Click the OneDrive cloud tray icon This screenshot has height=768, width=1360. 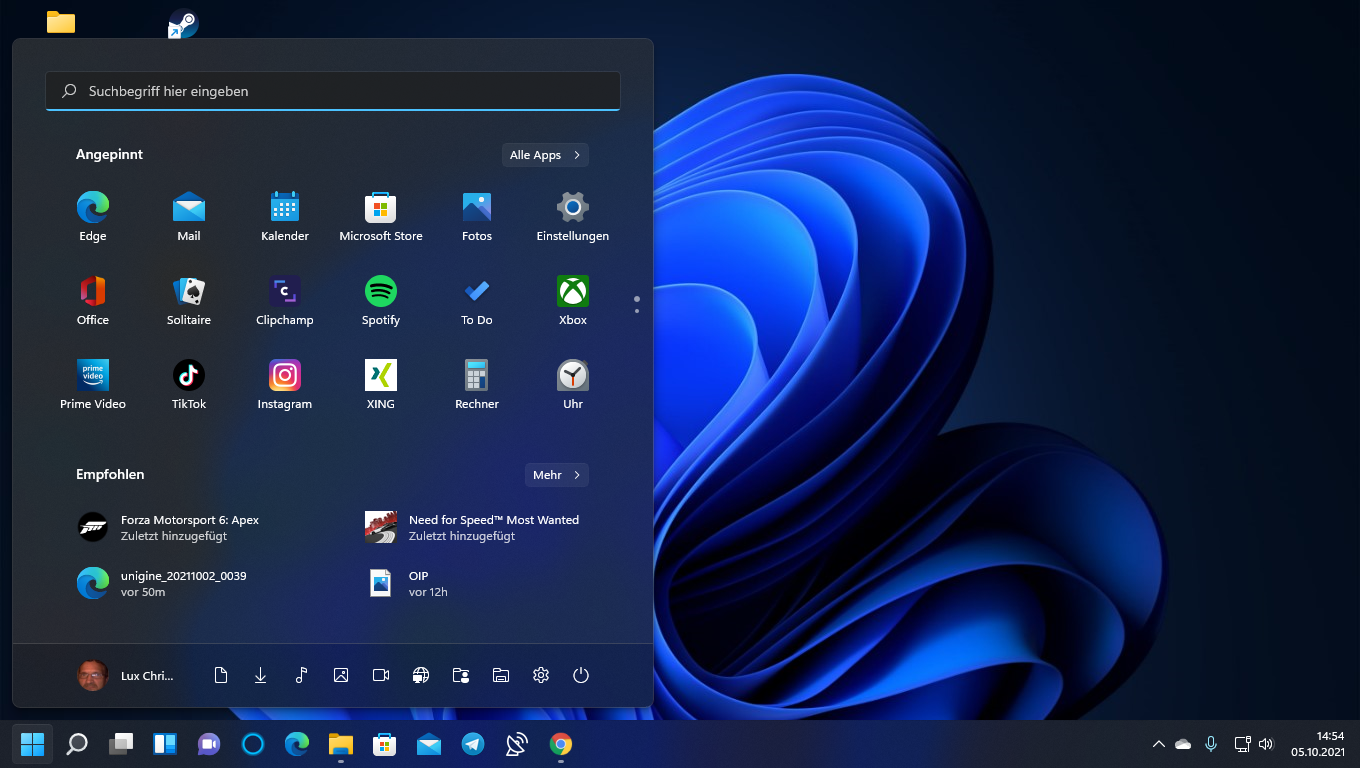[1184, 744]
